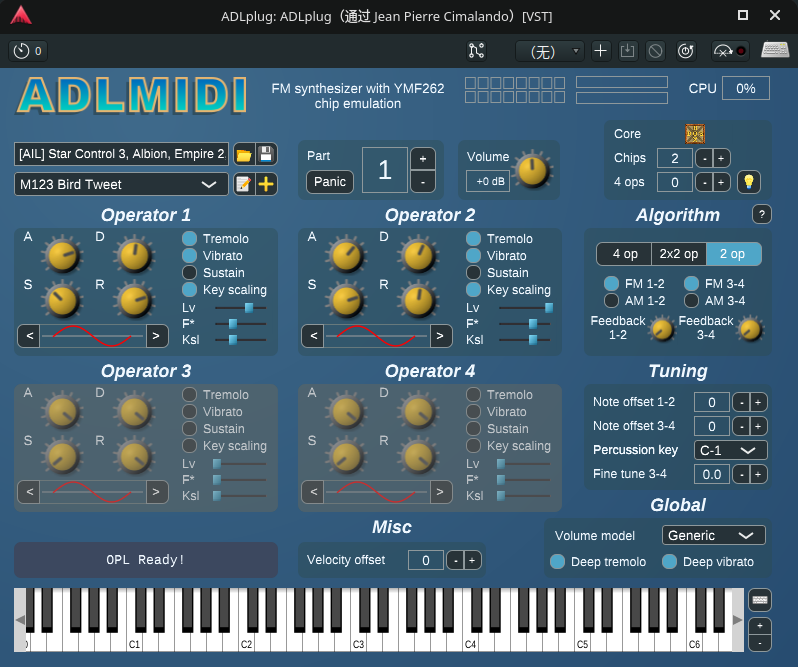This screenshot has height=667, width=798.
Task: Click the Operator 1 Attack knob
Action: [62, 255]
